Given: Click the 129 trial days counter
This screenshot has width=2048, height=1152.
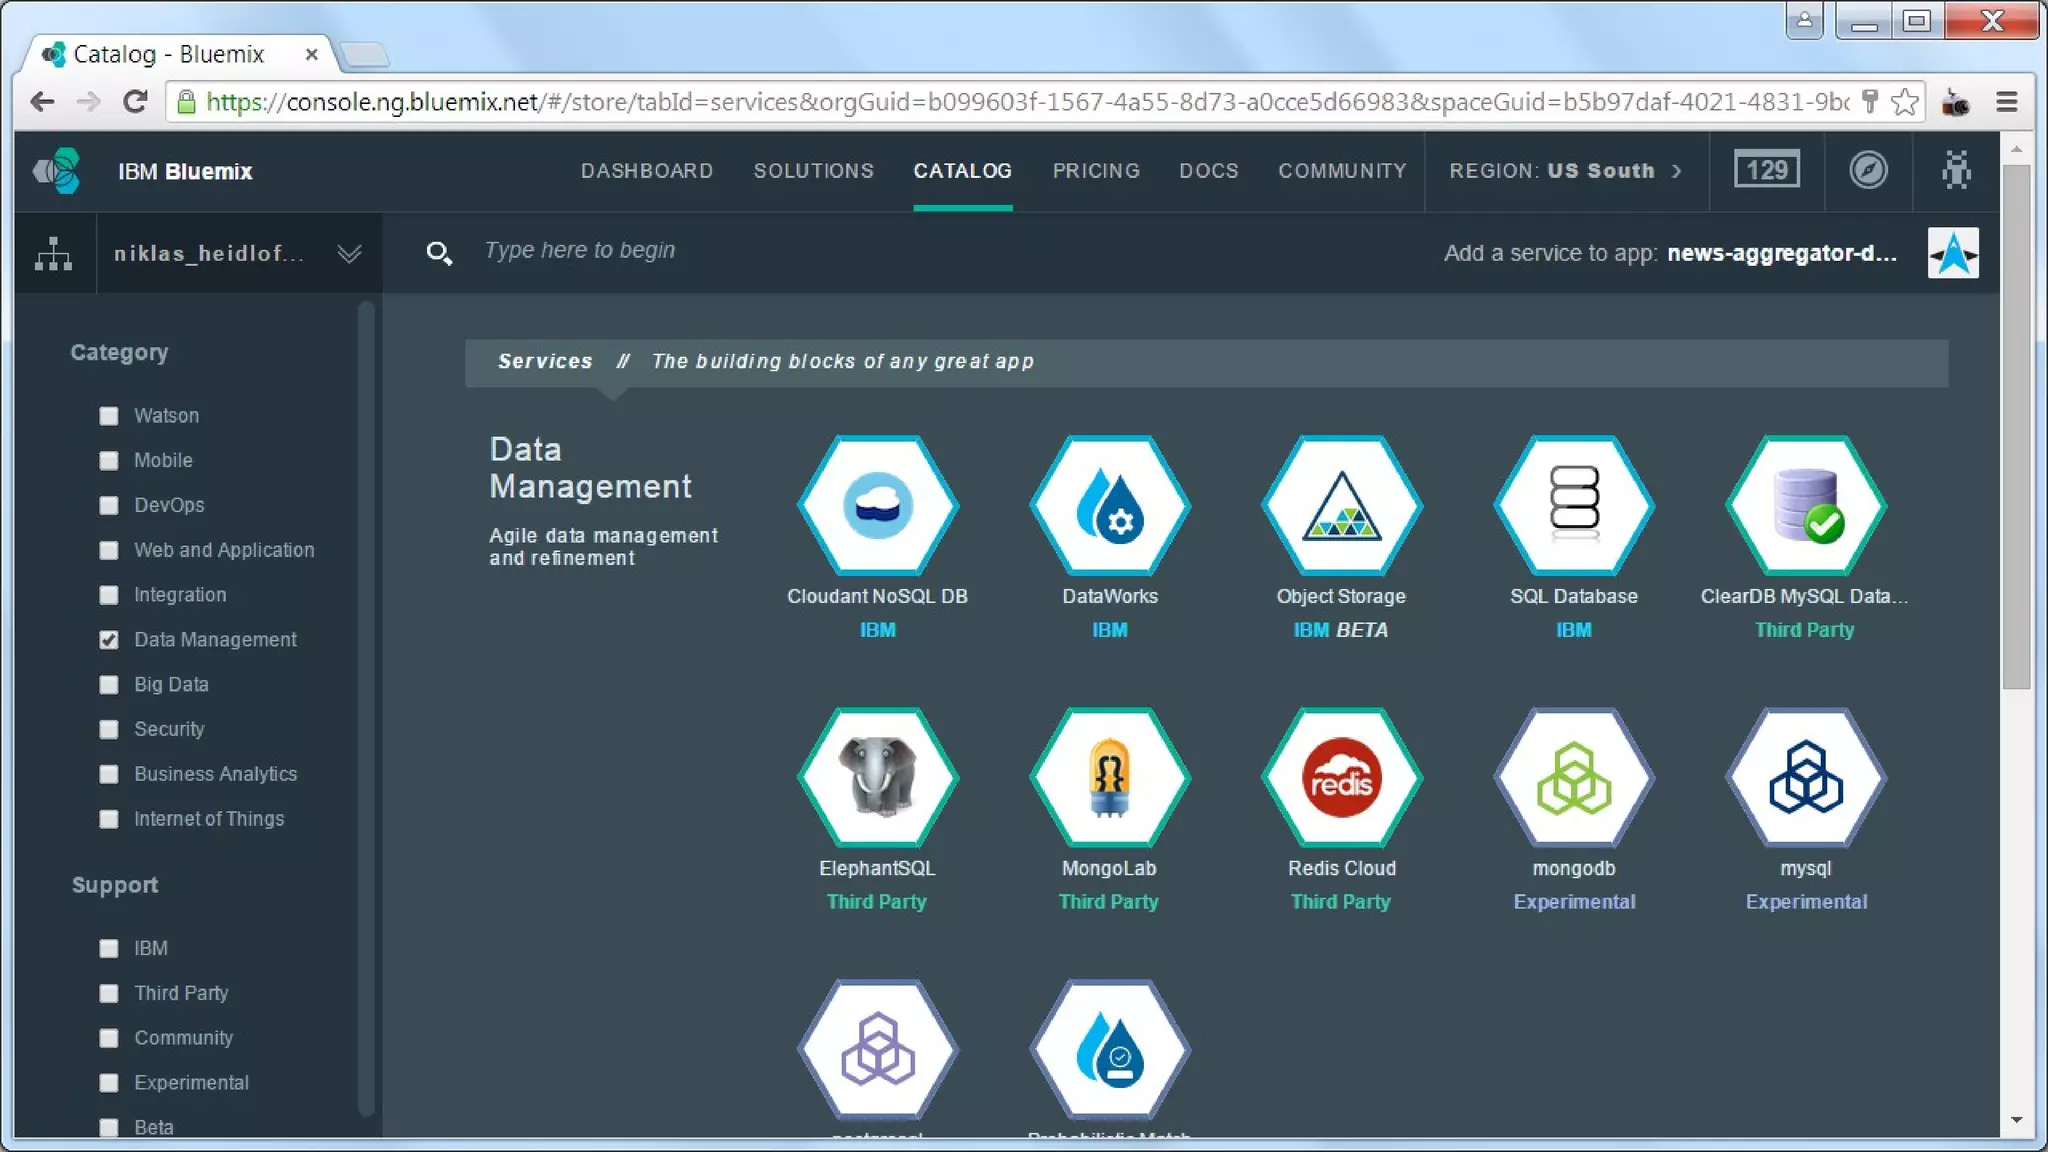Looking at the screenshot, I should (1766, 170).
